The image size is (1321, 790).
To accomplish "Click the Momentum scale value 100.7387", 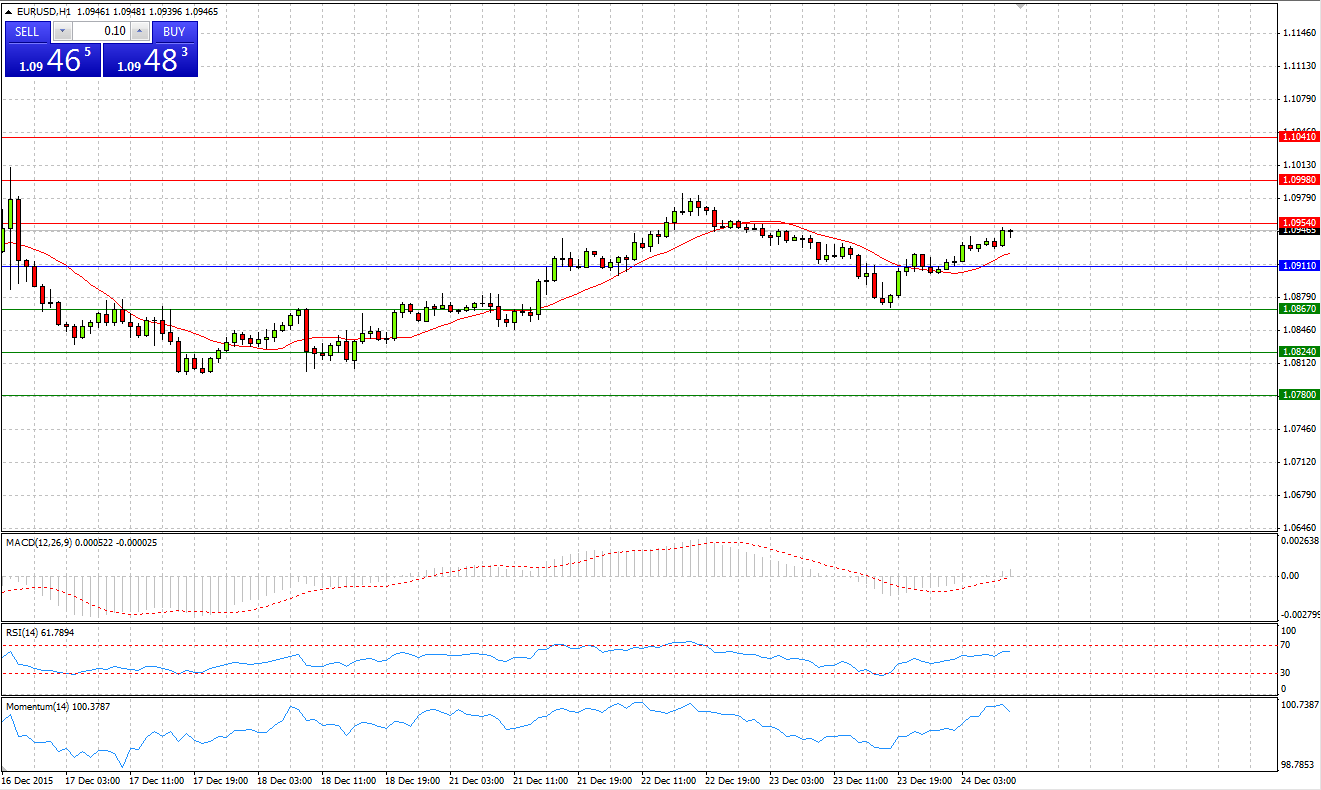I will [x=1301, y=706].
